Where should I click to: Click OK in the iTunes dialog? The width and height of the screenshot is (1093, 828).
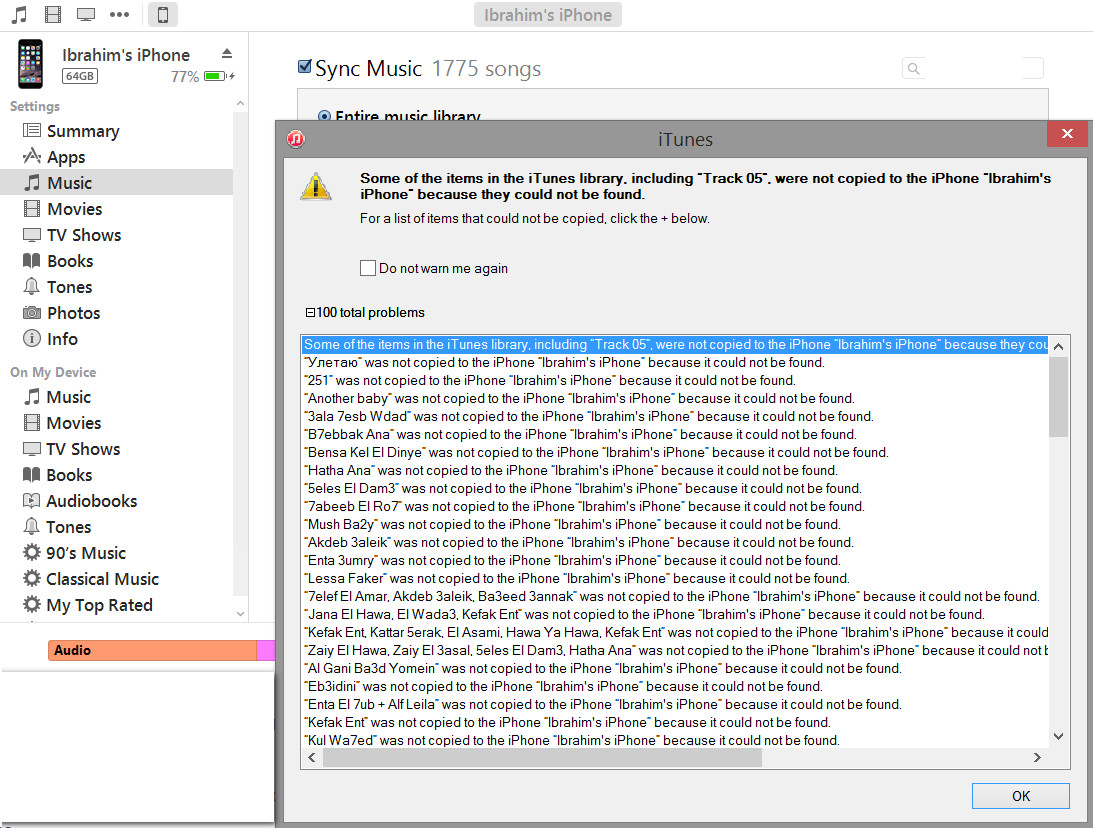[x=1021, y=796]
